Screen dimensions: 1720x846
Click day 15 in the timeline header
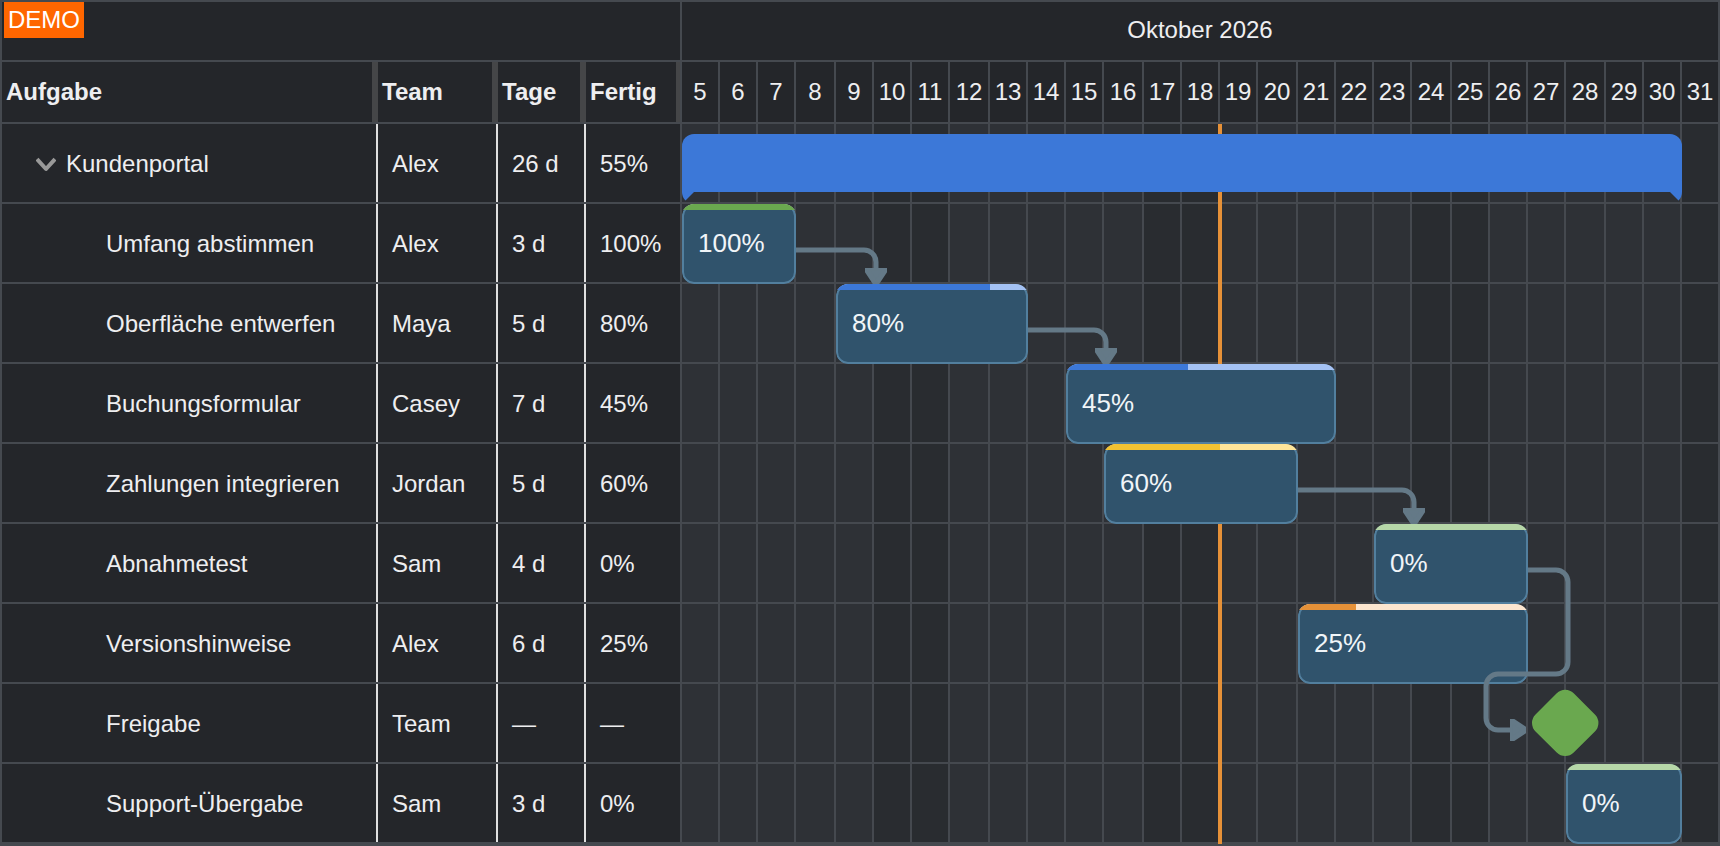(x=1084, y=92)
